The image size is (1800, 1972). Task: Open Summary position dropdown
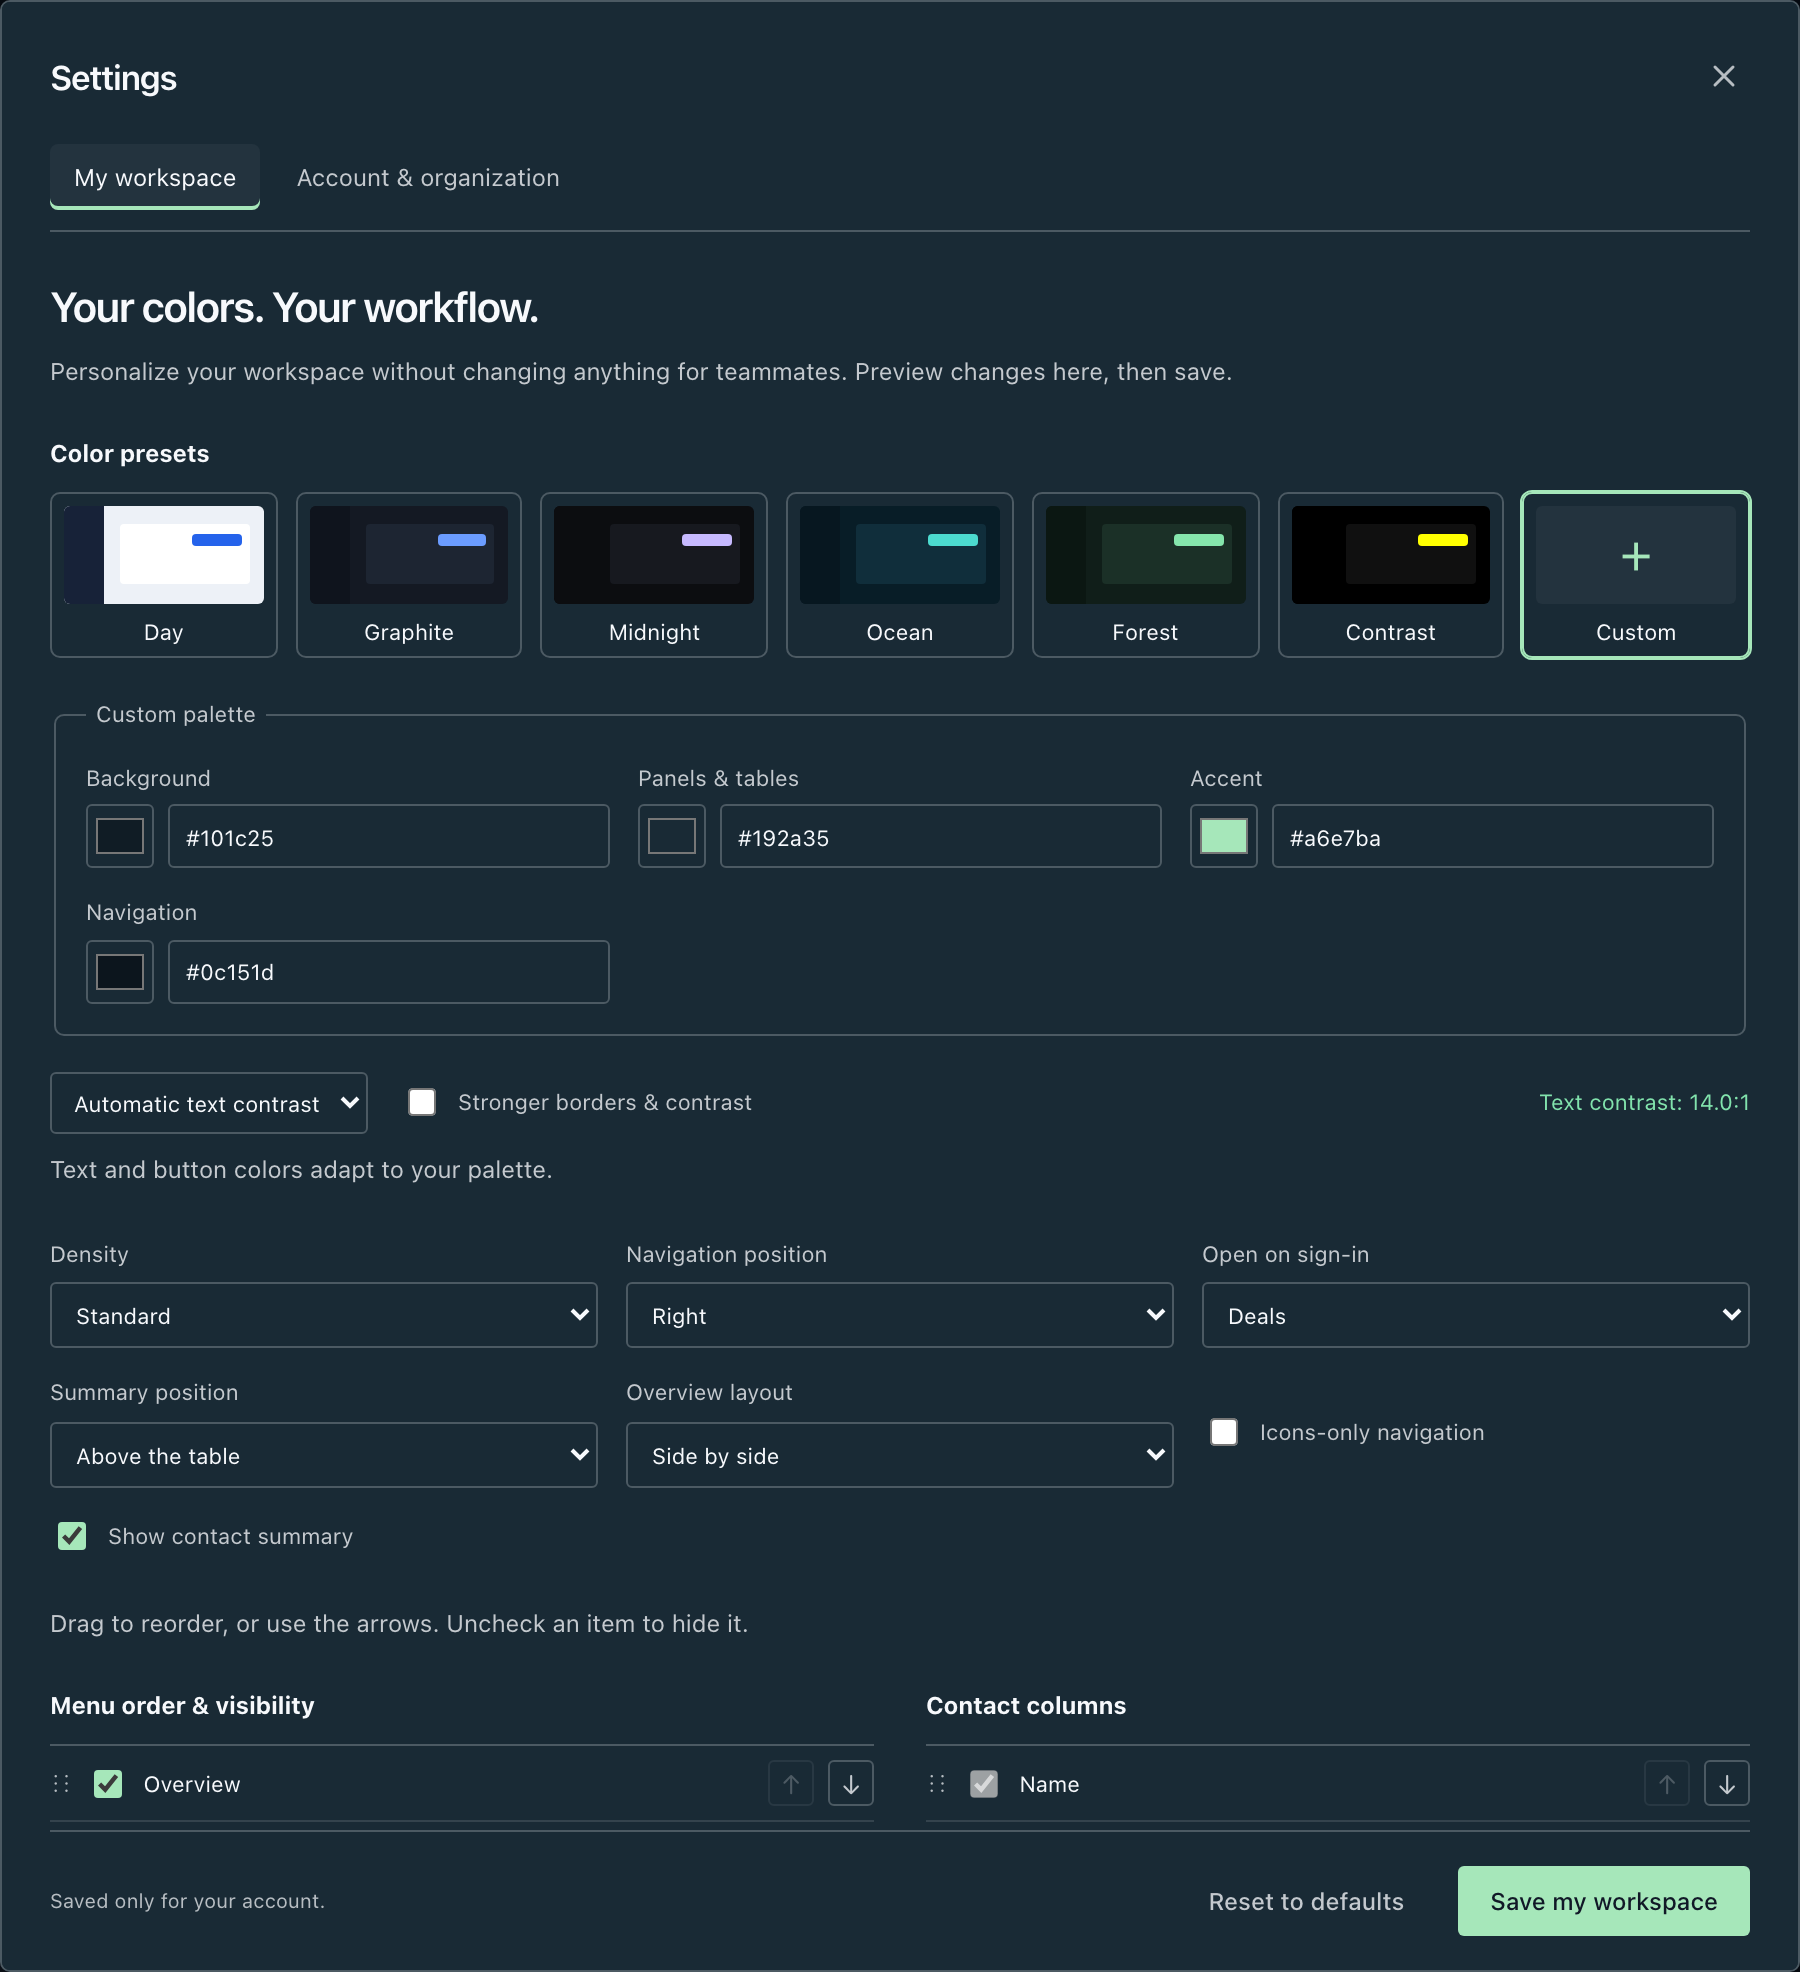(x=324, y=1455)
